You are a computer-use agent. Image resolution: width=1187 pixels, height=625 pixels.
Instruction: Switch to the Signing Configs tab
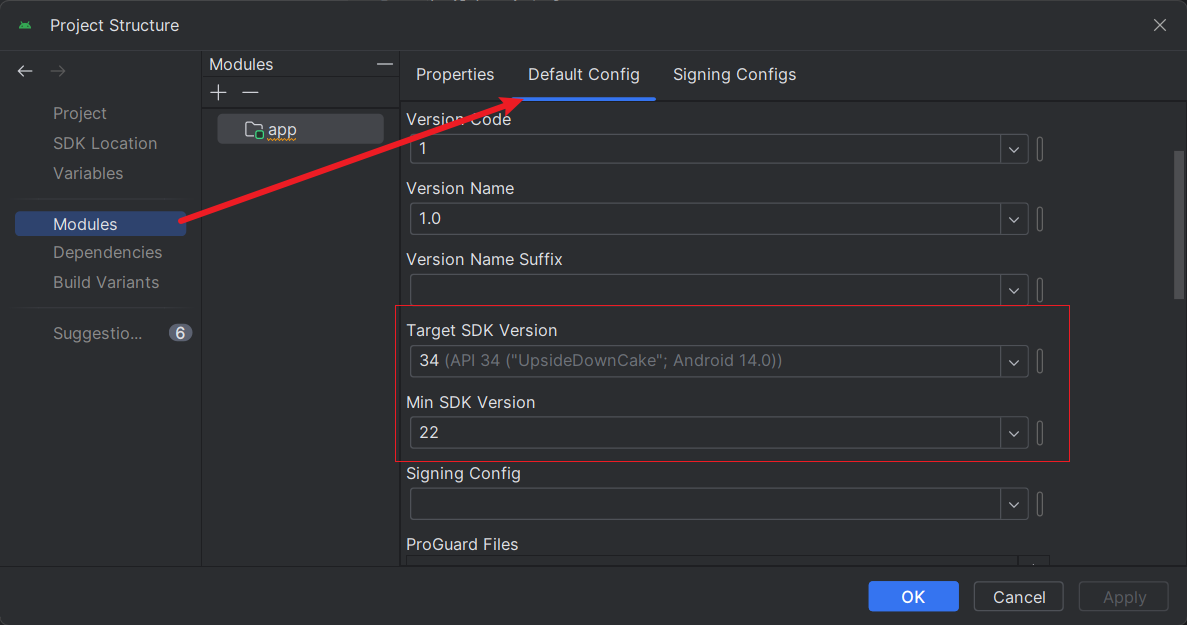tap(734, 74)
